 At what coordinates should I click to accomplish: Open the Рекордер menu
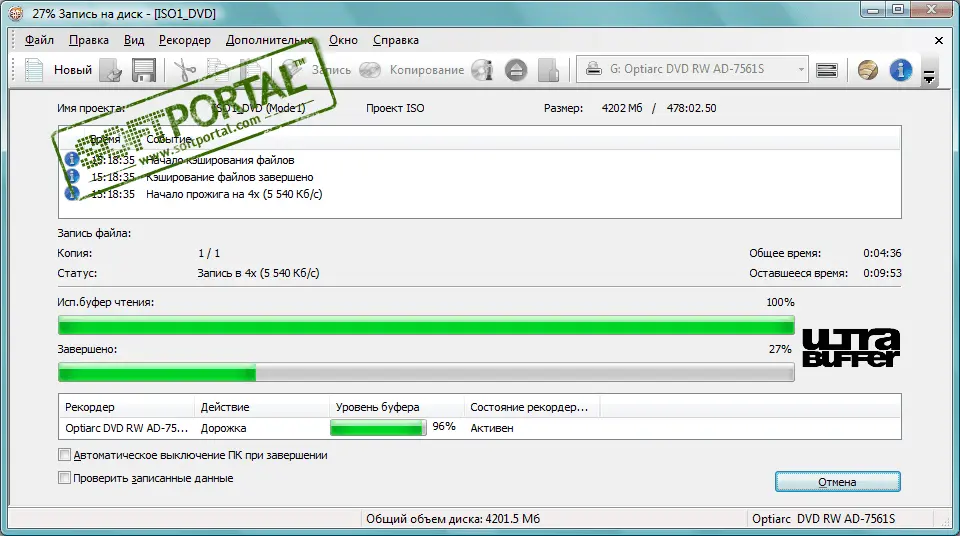click(184, 40)
